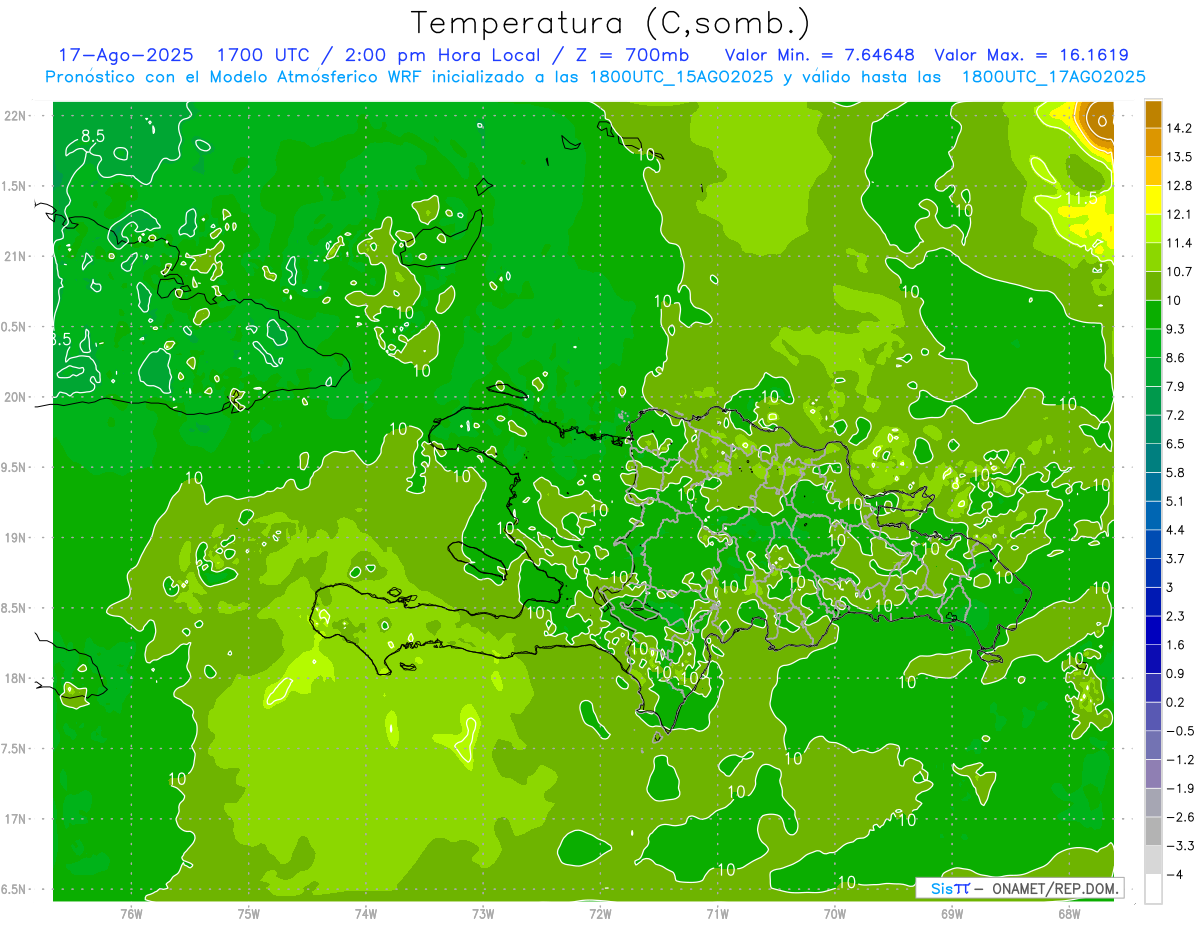The height and width of the screenshot is (927, 1200).
Task: Pick the teal legend swatch between 5.8 and 6.5
Action: (1153, 458)
